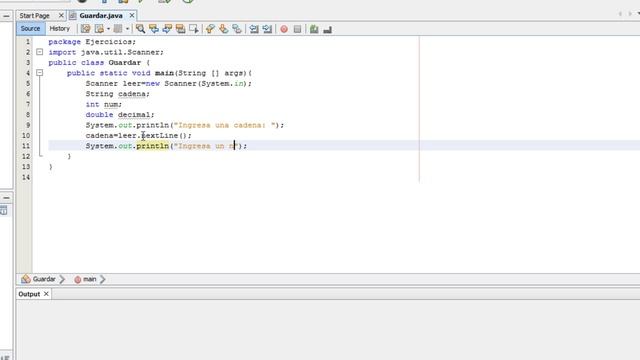Click the Forward navigation toolbar icon
640x360 pixels.
118,29
